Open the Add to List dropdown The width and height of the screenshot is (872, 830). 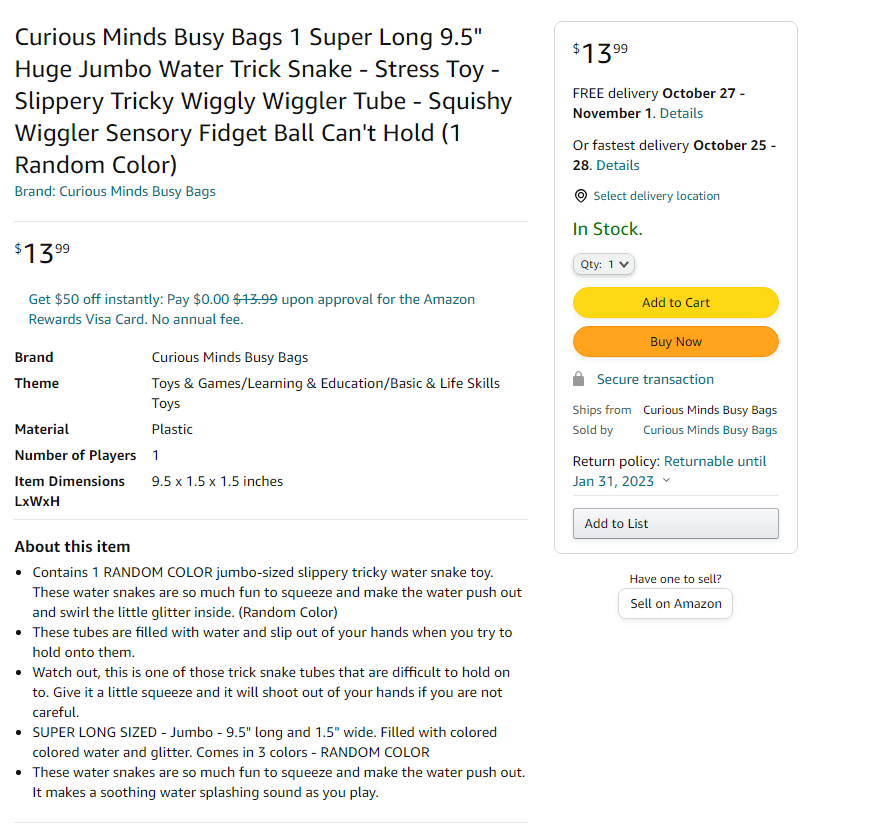coord(675,523)
